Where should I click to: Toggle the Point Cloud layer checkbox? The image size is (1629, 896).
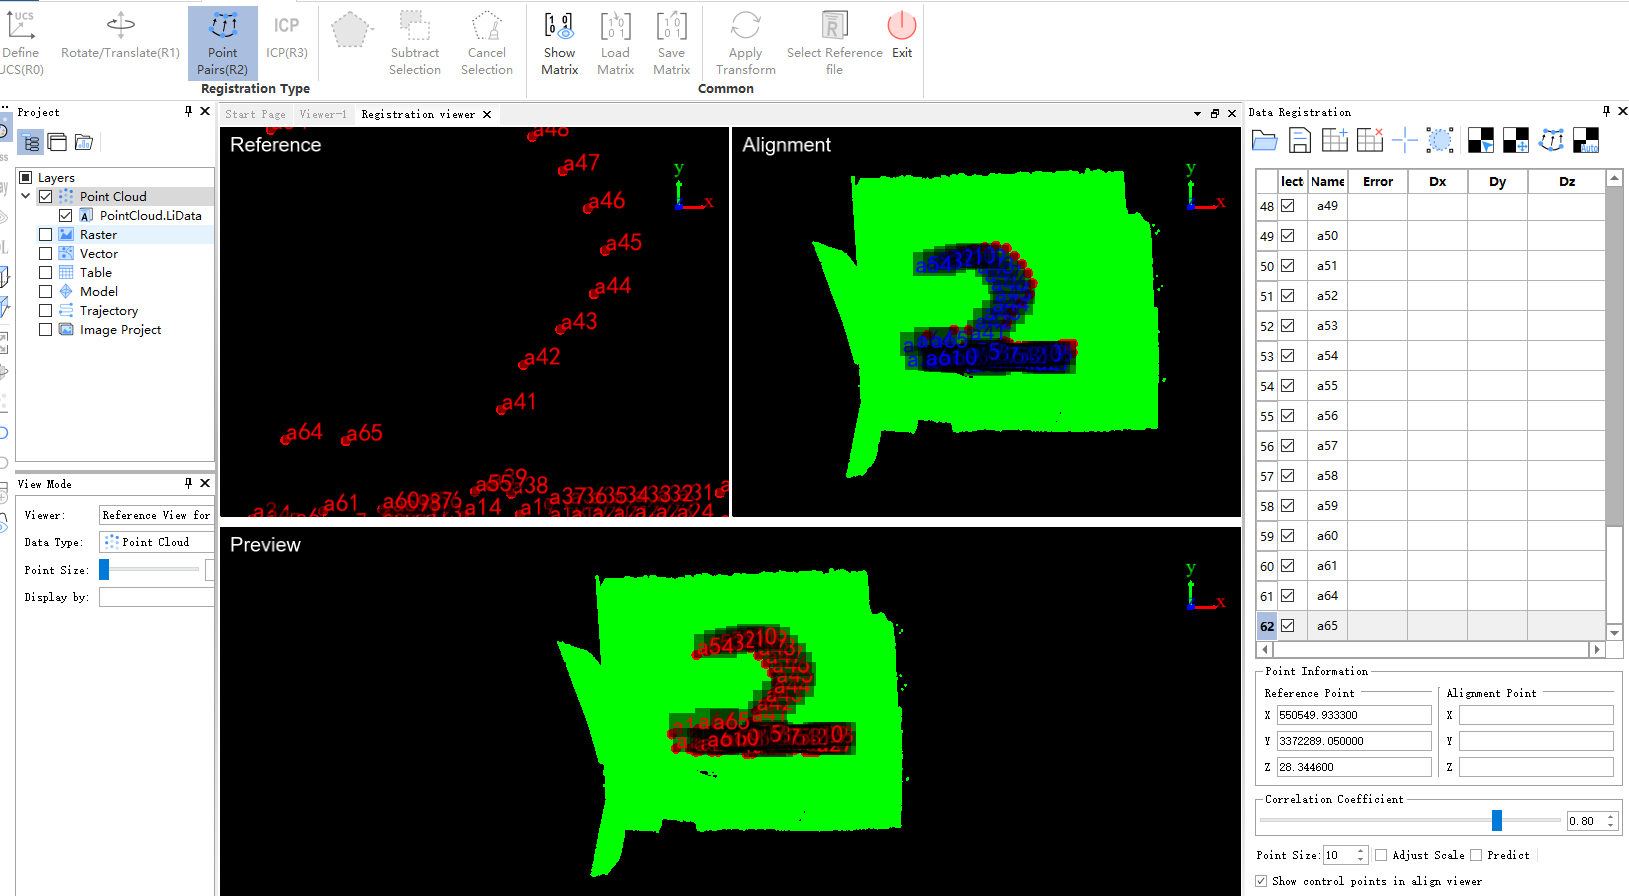[45, 197]
